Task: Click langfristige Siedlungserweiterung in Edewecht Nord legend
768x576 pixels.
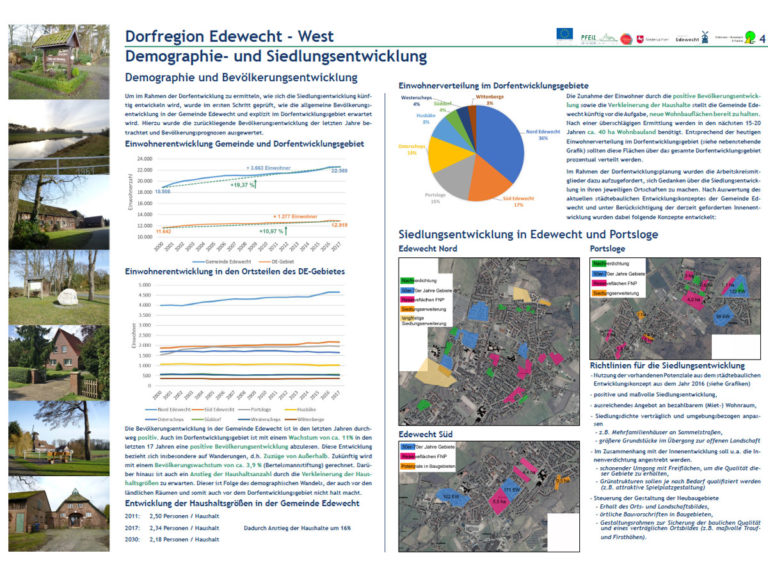Action: (x=424, y=320)
